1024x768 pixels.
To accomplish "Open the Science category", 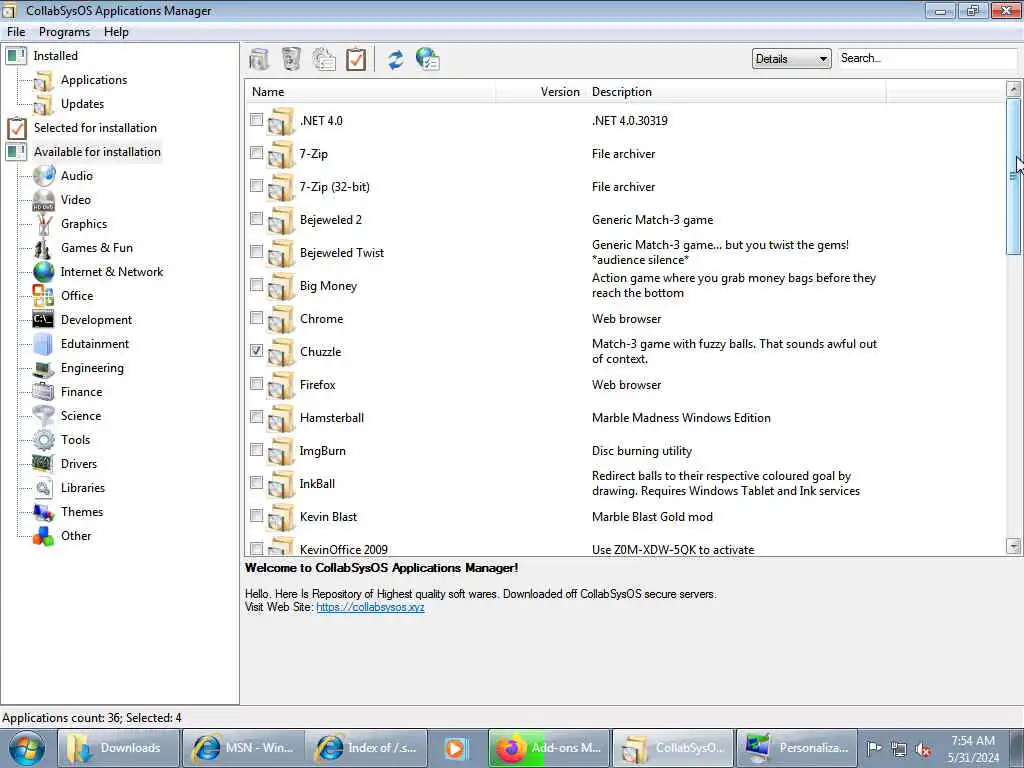I will [80, 416].
